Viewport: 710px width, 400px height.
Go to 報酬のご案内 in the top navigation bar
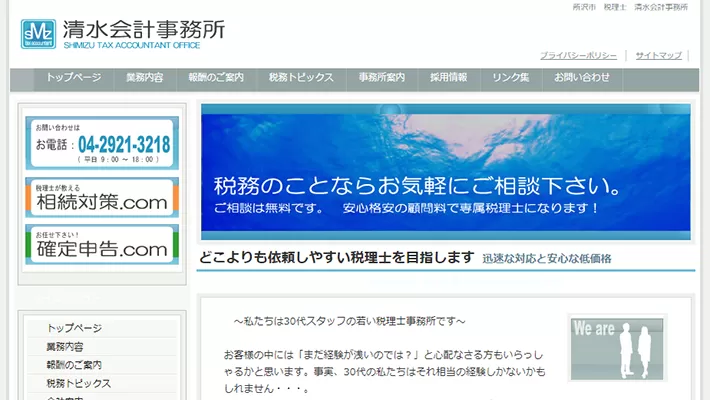click(x=217, y=77)
